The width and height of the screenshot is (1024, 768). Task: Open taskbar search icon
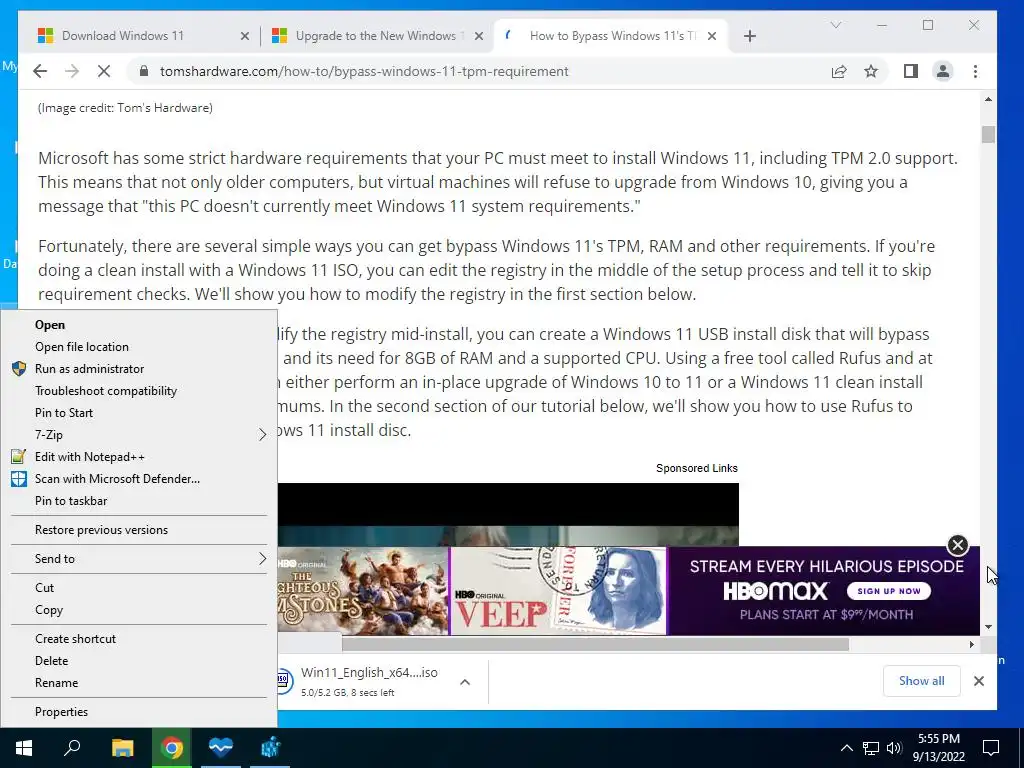pos(72,748)
